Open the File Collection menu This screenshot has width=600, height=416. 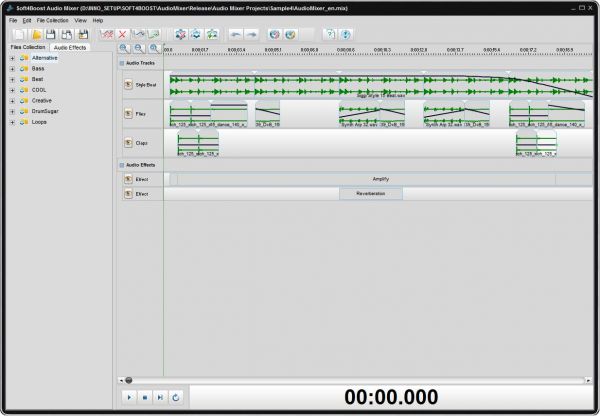[x=52, y=20]
